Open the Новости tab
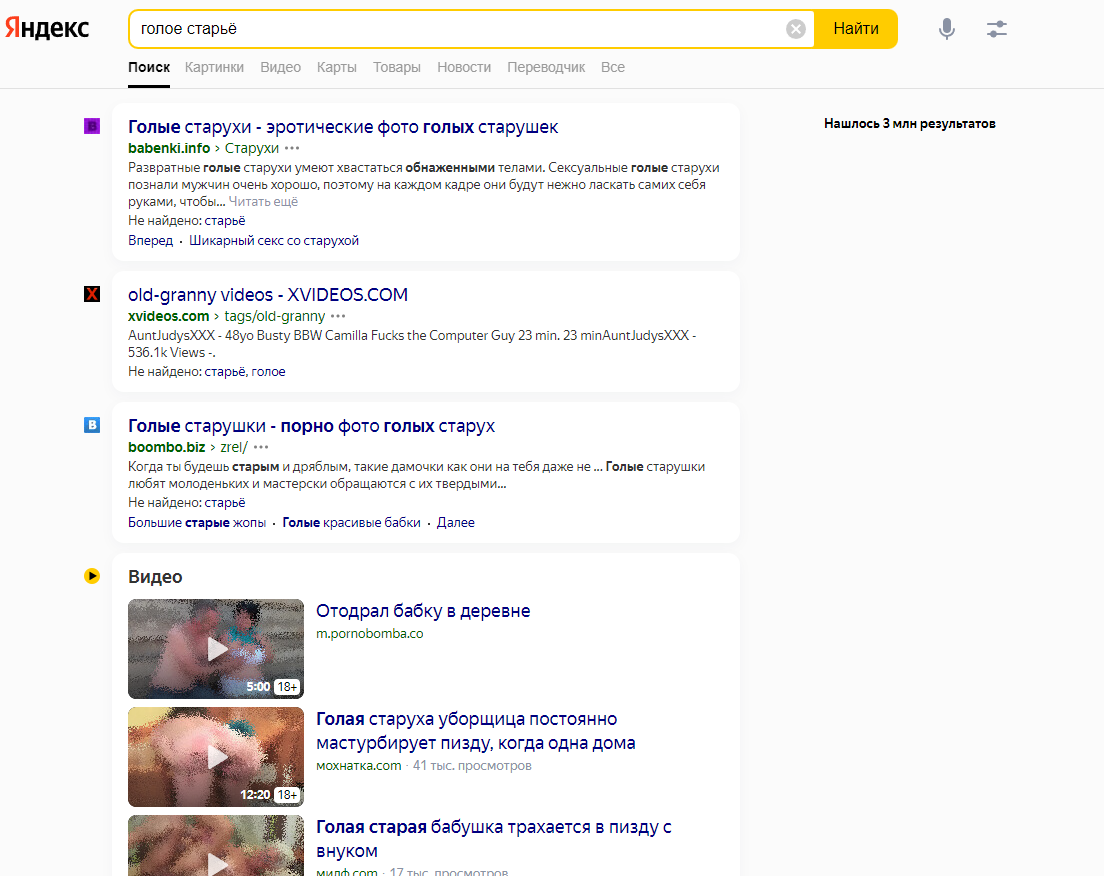 click(464, 68)
